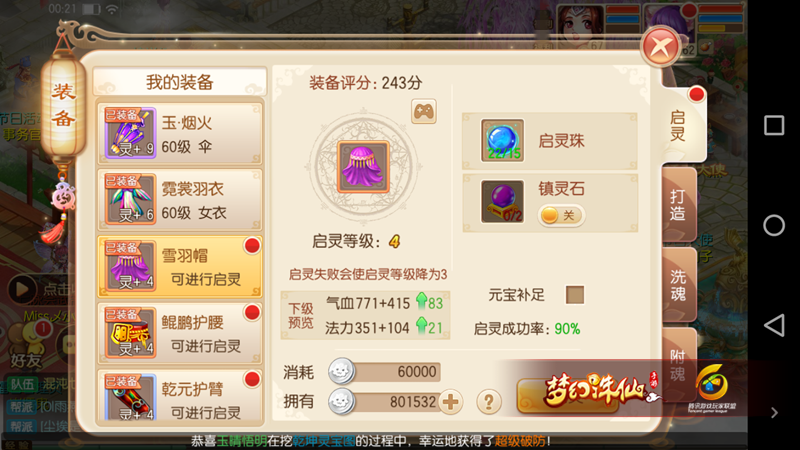Tap the blue 启灵珠 orb icon

(502, 140)
